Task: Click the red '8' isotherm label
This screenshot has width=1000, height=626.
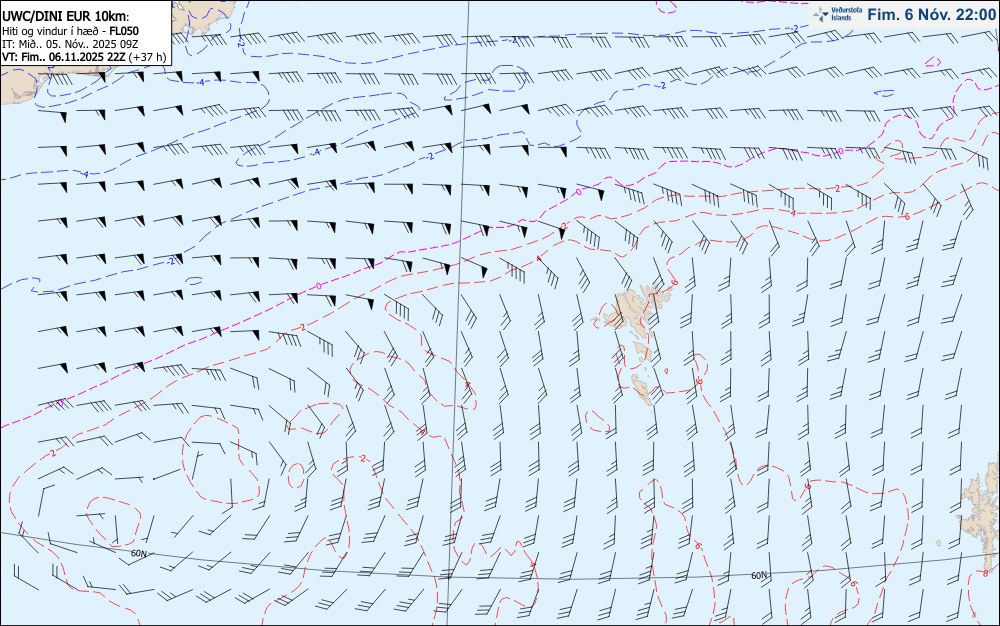Action: coord(985,572)
